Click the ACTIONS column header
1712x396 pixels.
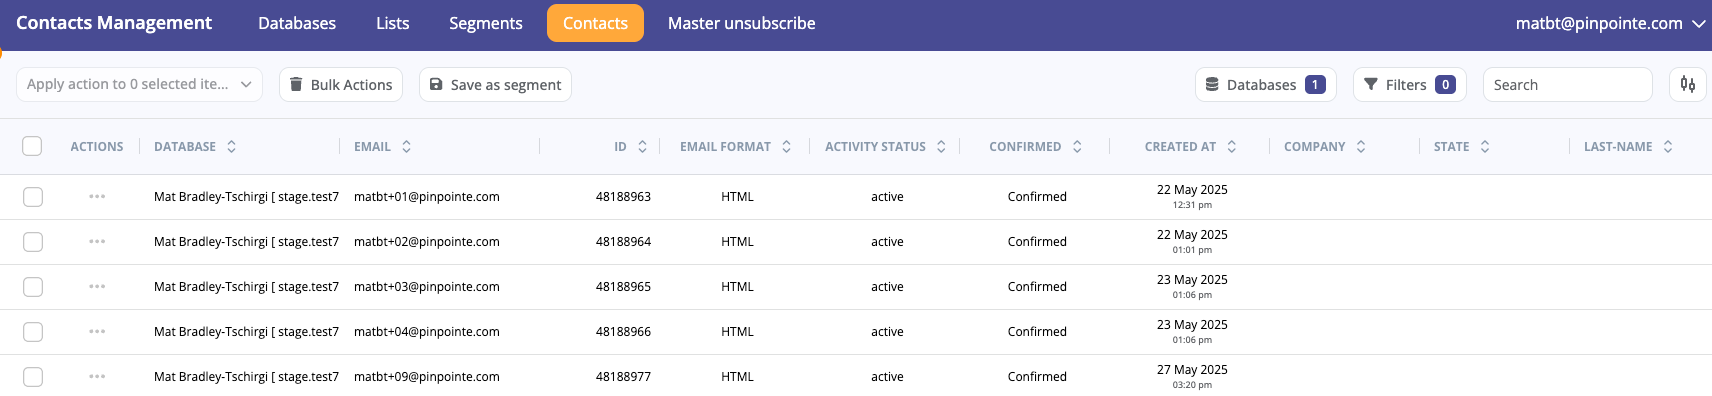point(97,147)
